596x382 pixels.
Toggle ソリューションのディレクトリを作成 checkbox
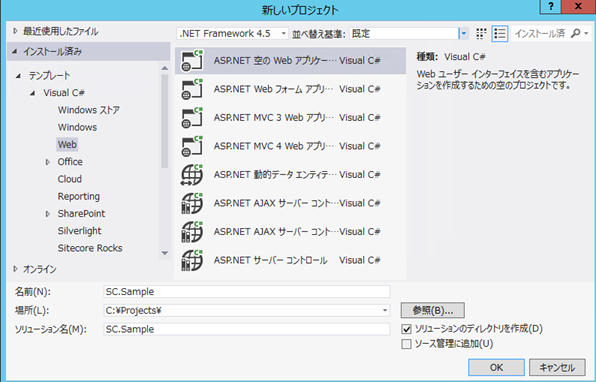pyautogui.click(x=406, y=329)
